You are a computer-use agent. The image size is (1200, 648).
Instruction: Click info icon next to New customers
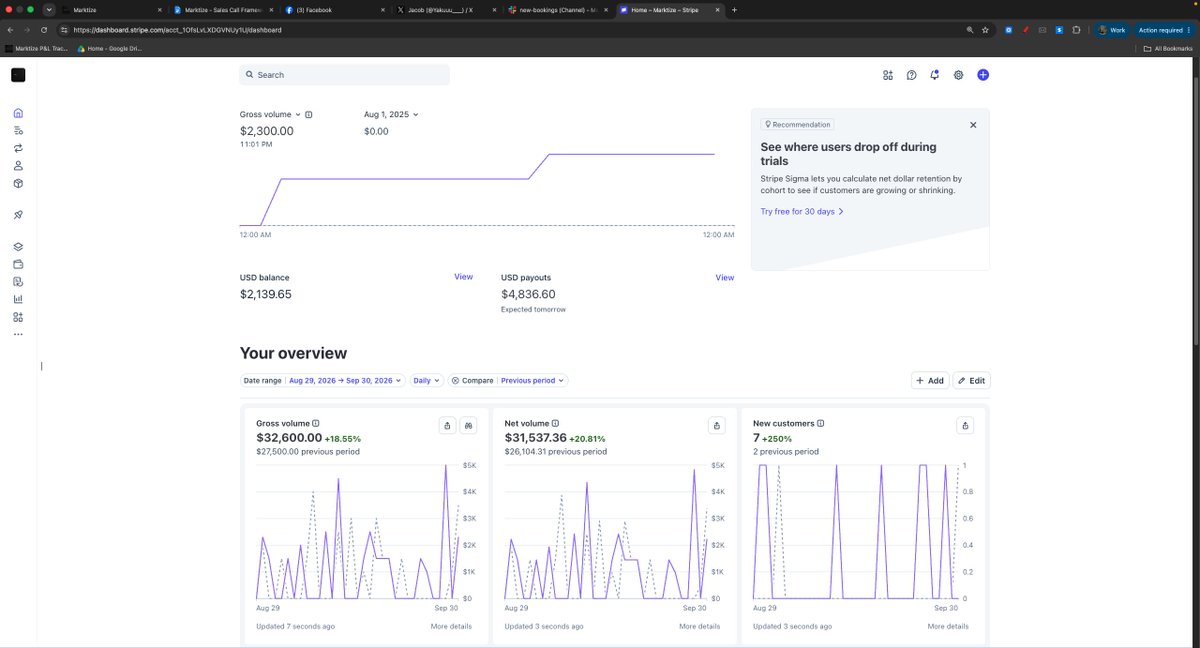pos(821,424)
